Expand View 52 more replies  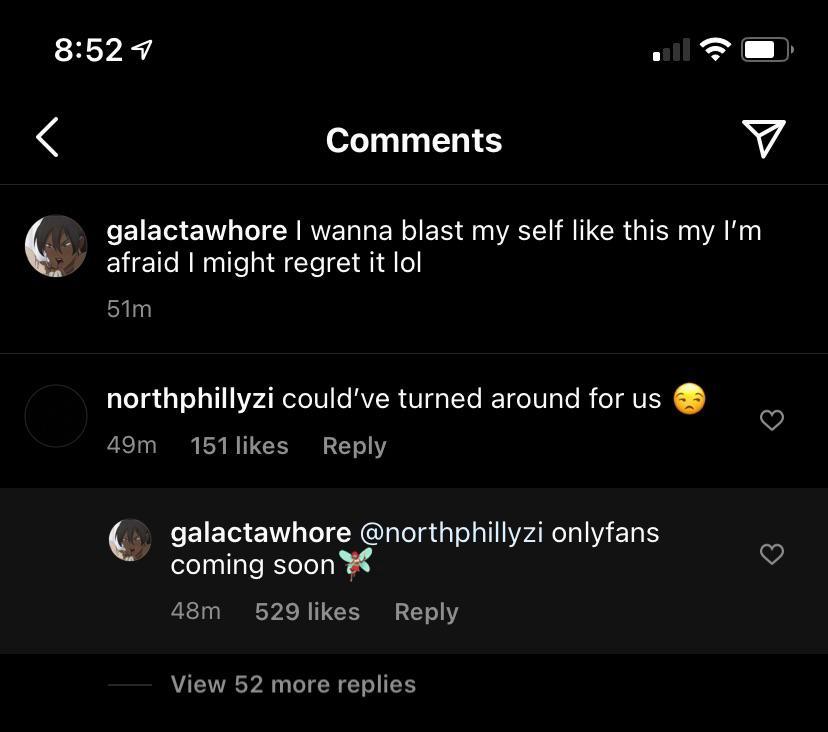pyautogui.click(x=293, y=685)
